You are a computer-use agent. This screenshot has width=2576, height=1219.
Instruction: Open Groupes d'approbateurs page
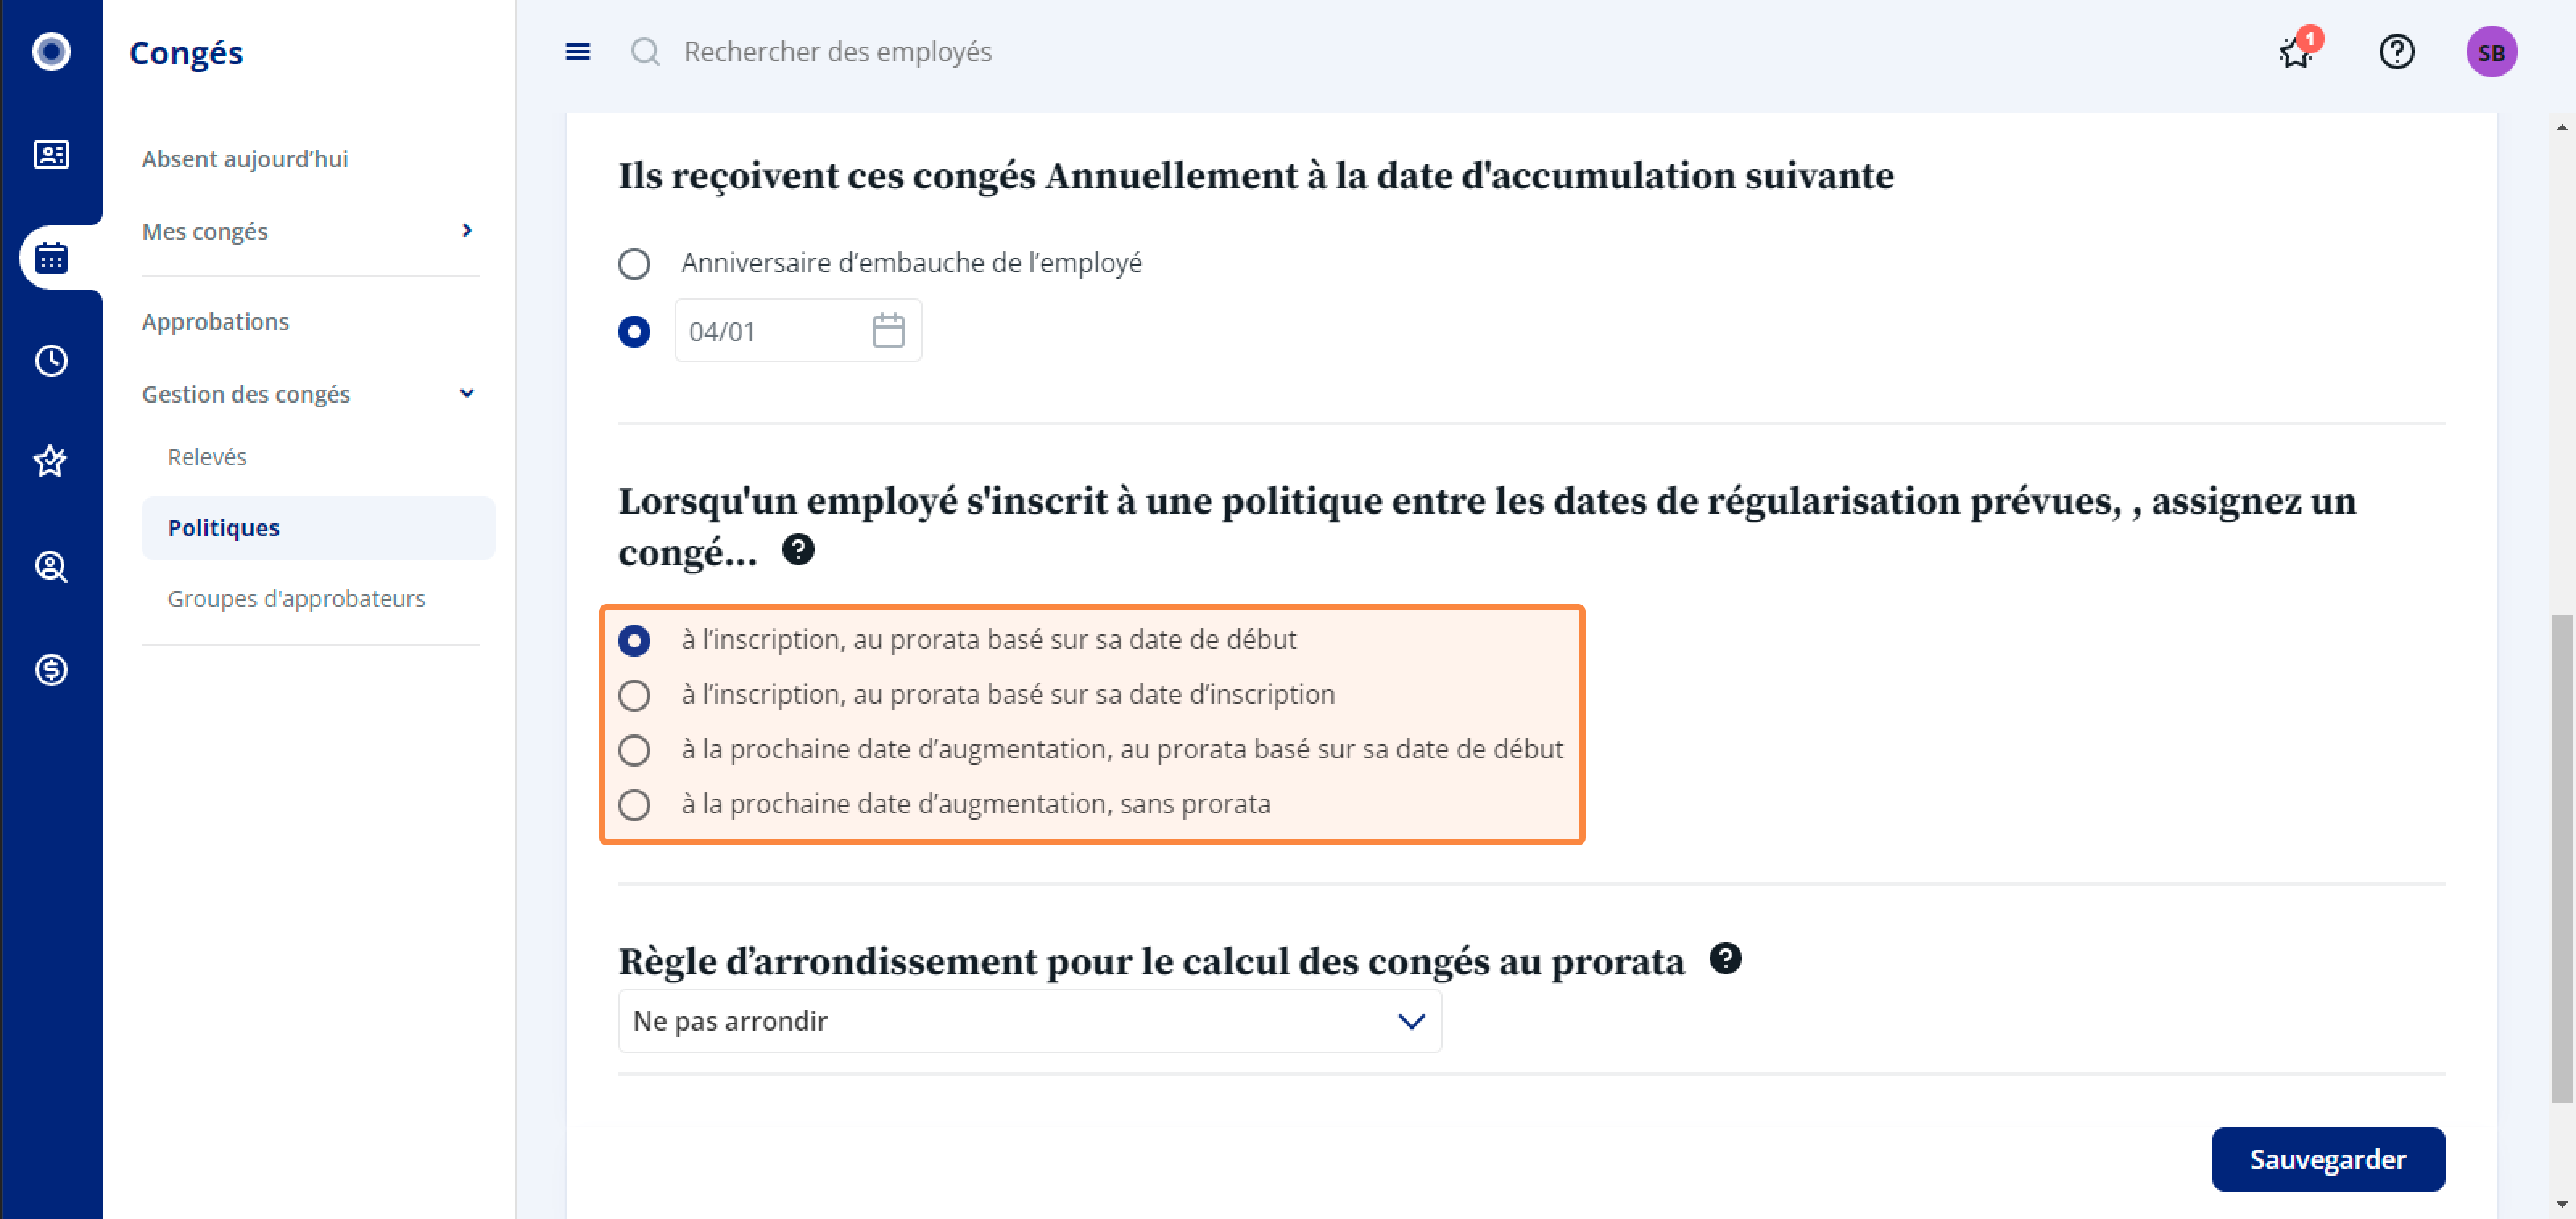pyautogui.click(x=296, y=599)
